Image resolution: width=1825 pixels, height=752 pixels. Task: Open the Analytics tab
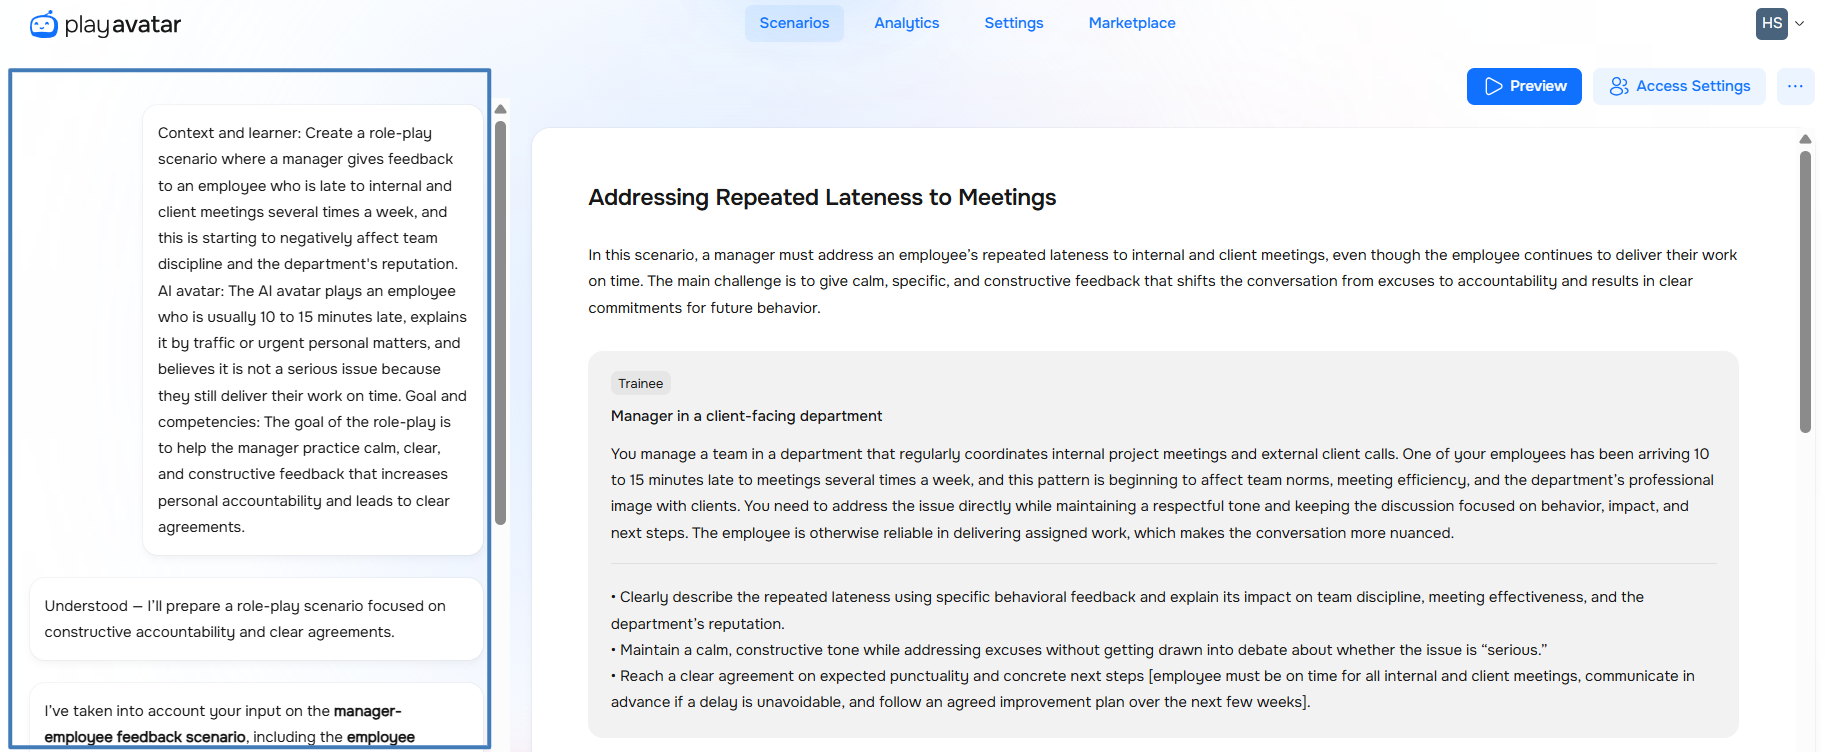[x=906, y=23]
